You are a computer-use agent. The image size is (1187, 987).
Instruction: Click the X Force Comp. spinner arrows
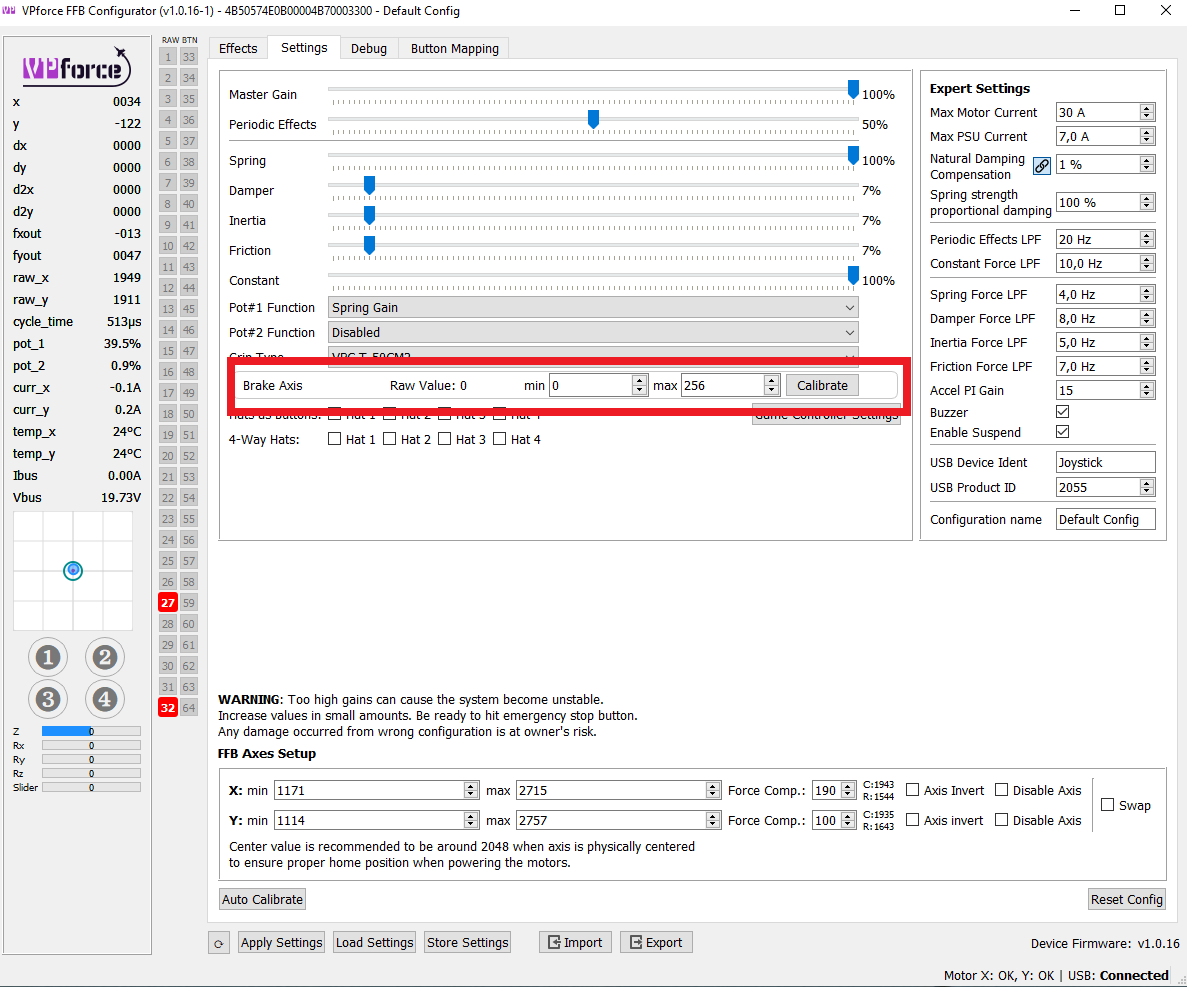coord(848,790)
